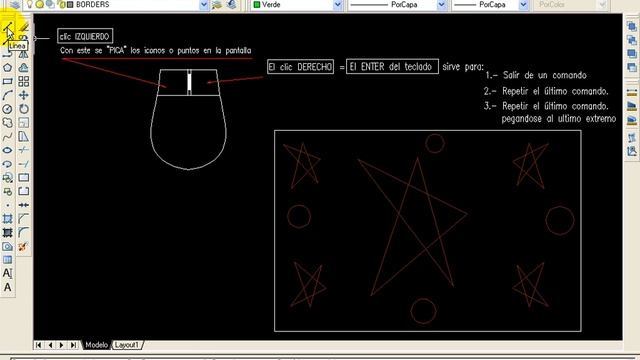Select the Fillet modify tool
Viewport: 640px width, 360px height.
point(24,233)
